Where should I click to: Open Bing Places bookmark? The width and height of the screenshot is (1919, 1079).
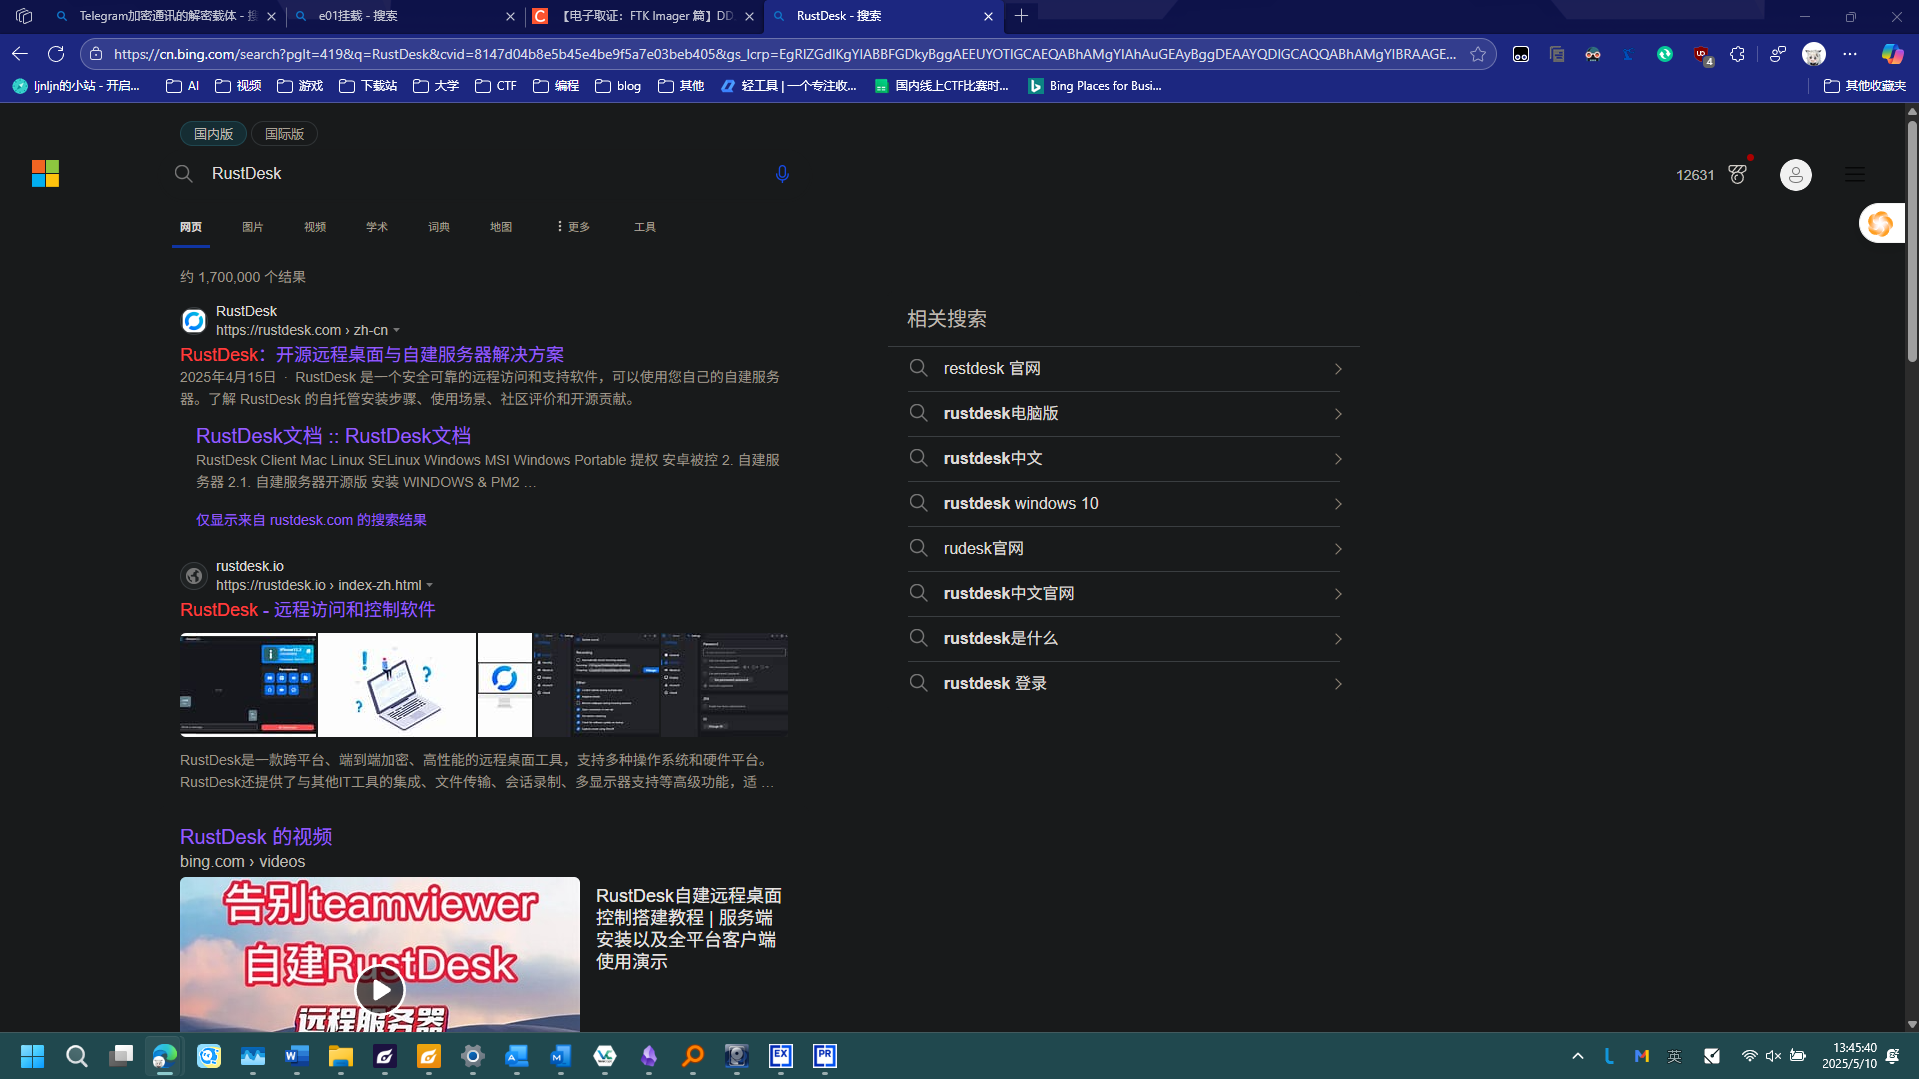coord(1095,86)
